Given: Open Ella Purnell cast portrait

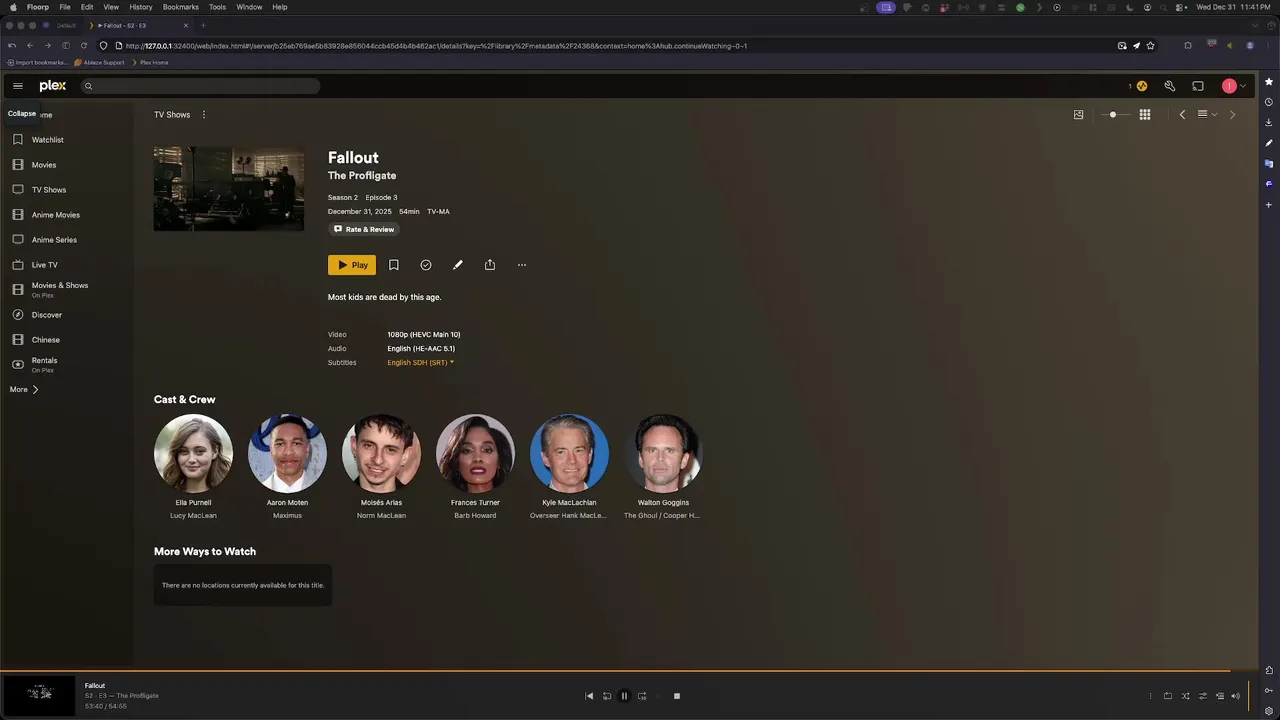Looking at the screenshot, I should pos(193,454).
